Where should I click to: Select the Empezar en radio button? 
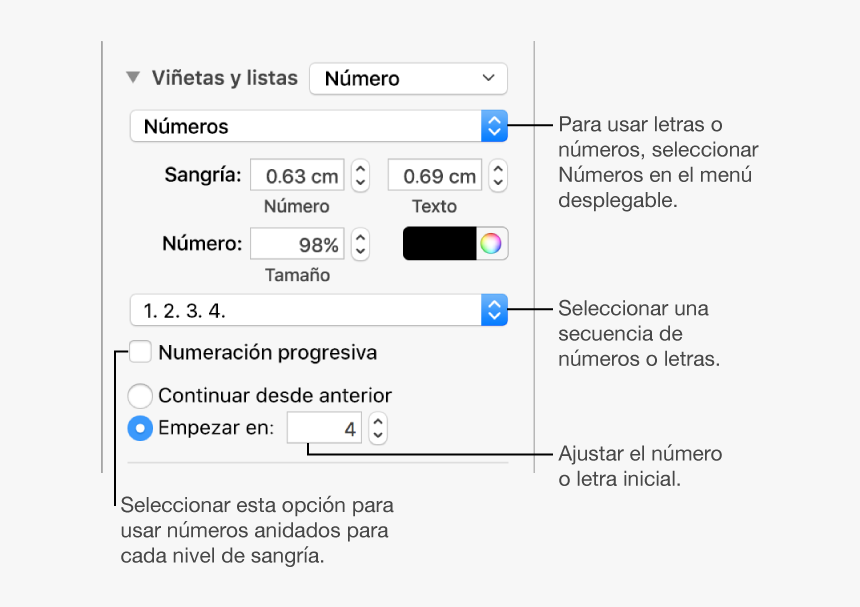[x=140, y=428]
